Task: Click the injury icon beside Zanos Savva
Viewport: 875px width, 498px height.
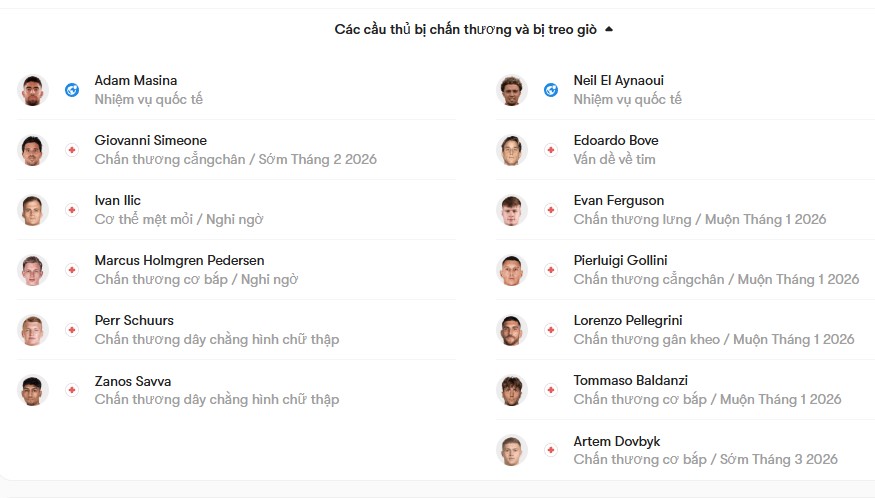Action: pos(72,390)
